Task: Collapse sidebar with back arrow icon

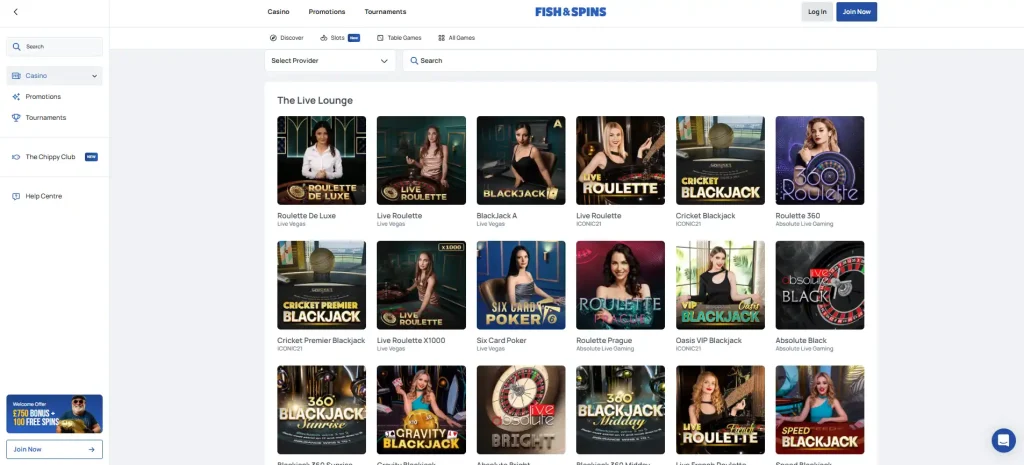Action: click(16, 12)
